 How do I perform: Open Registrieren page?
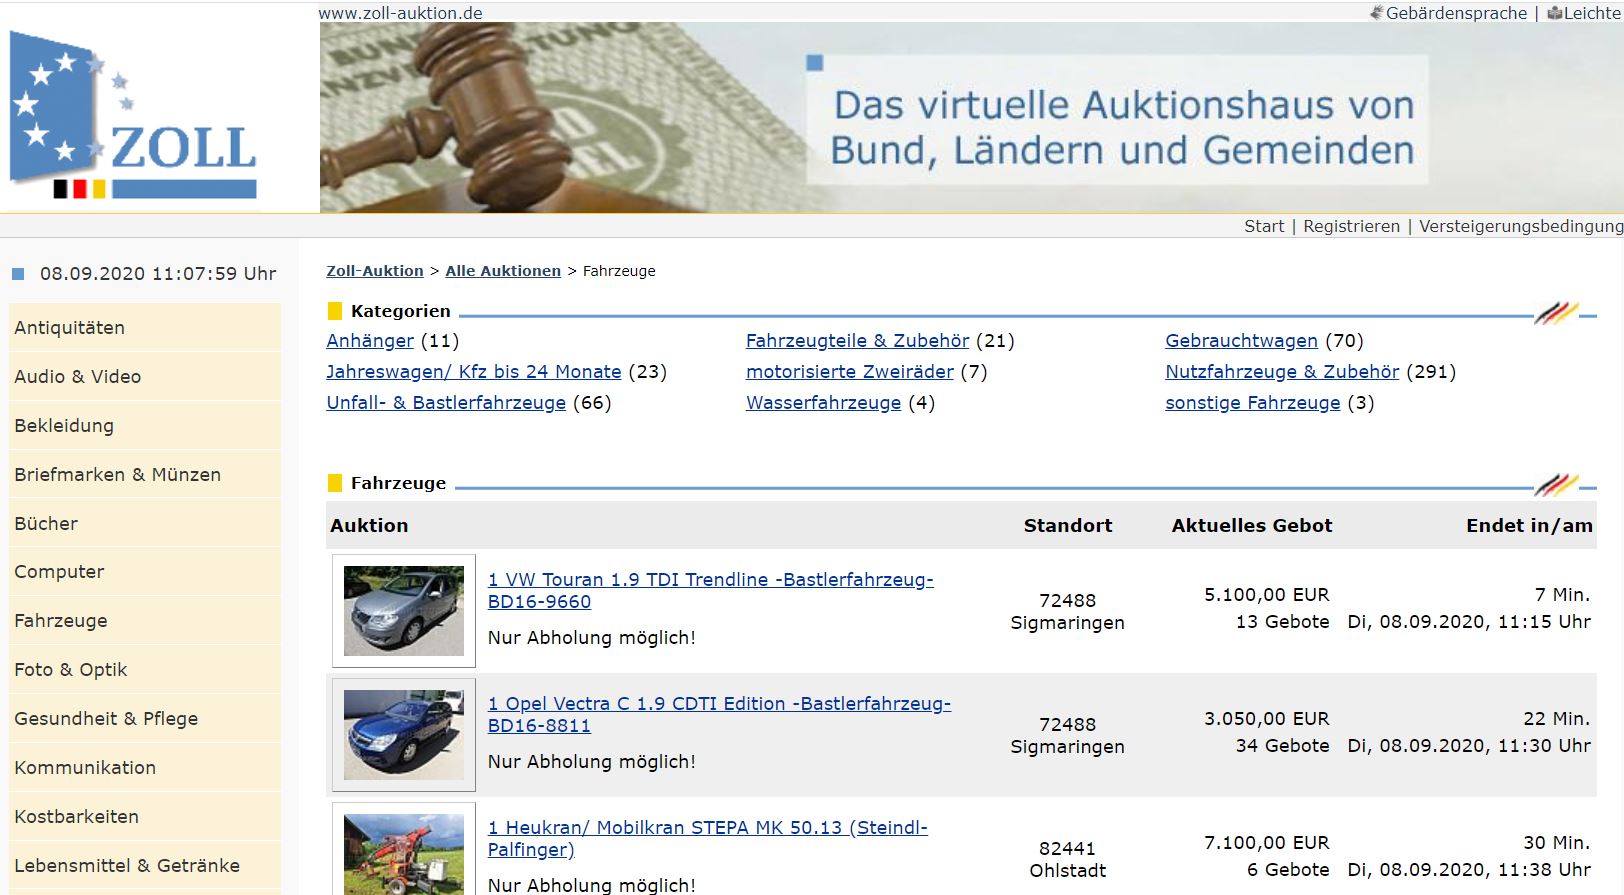point(1351,226)
